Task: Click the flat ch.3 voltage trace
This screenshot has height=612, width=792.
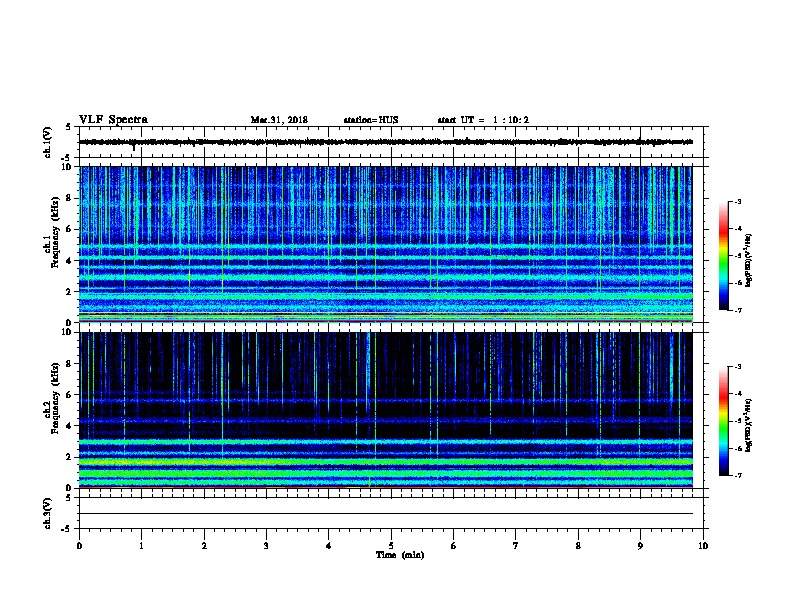Action: tap(386, 514)
